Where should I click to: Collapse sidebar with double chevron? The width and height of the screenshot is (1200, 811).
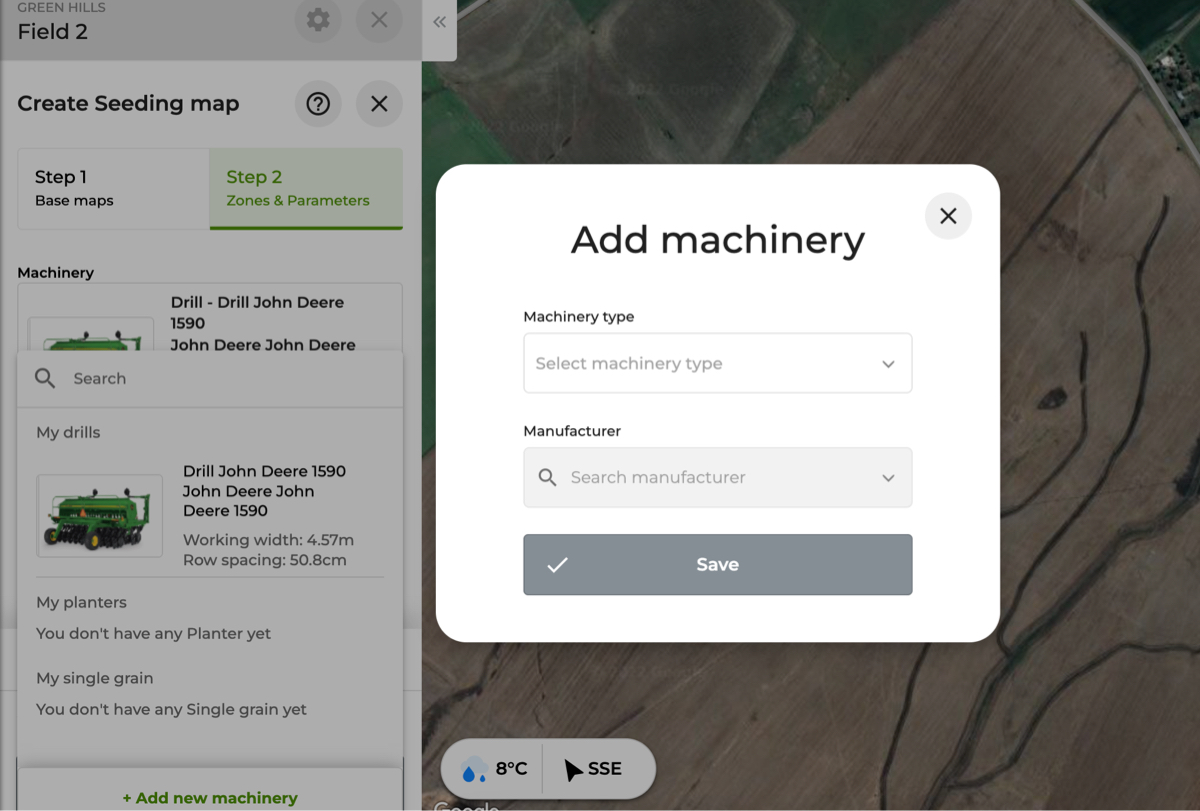pos(439,22)
